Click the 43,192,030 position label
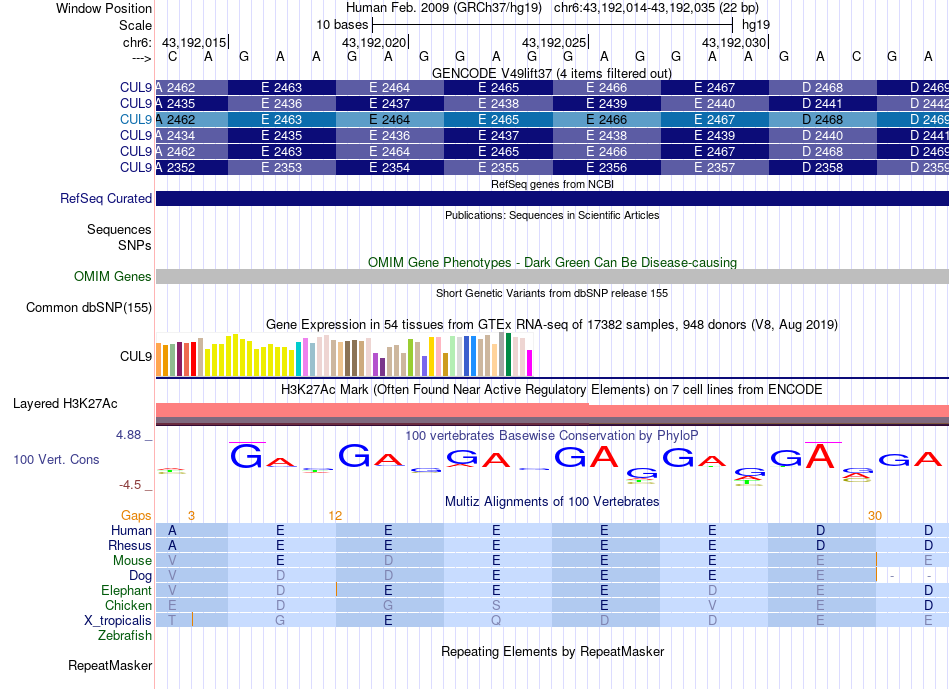This screenshot has width=950, height=689. point(734,42)
